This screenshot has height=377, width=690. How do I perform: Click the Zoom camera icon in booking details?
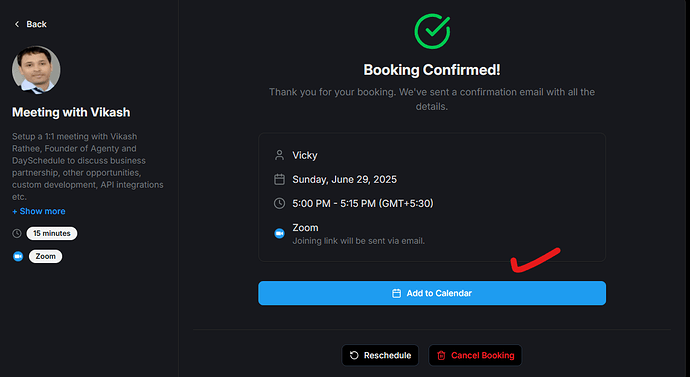[279, 233]
